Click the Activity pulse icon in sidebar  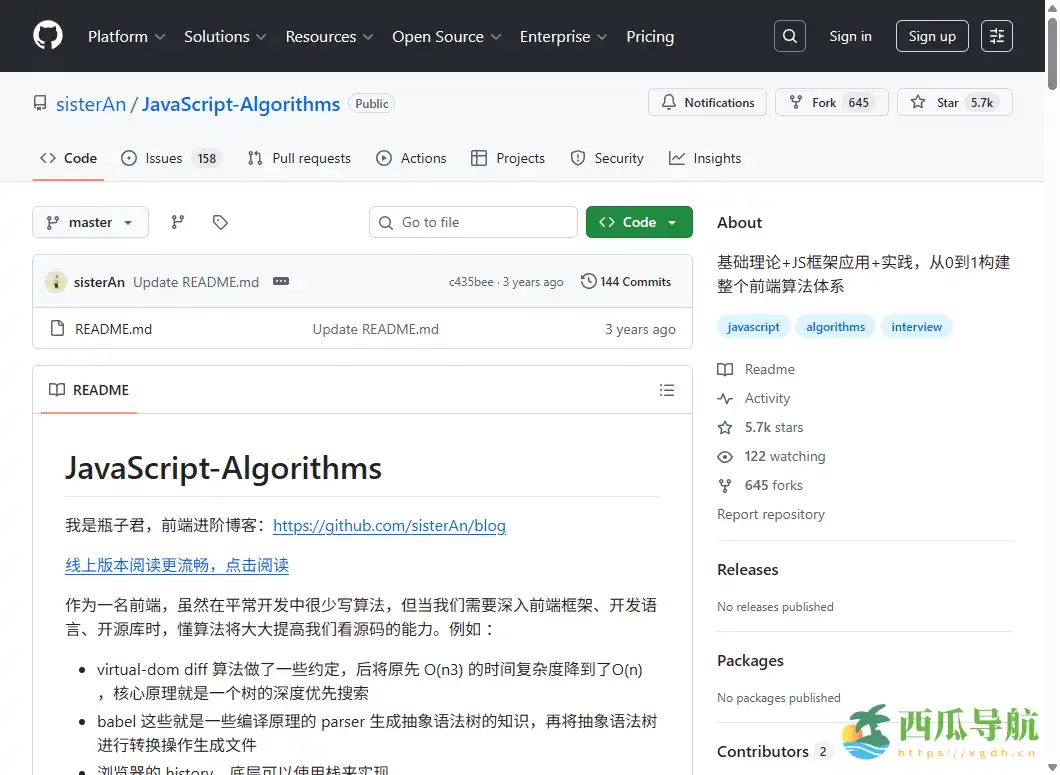pos(724,398)
